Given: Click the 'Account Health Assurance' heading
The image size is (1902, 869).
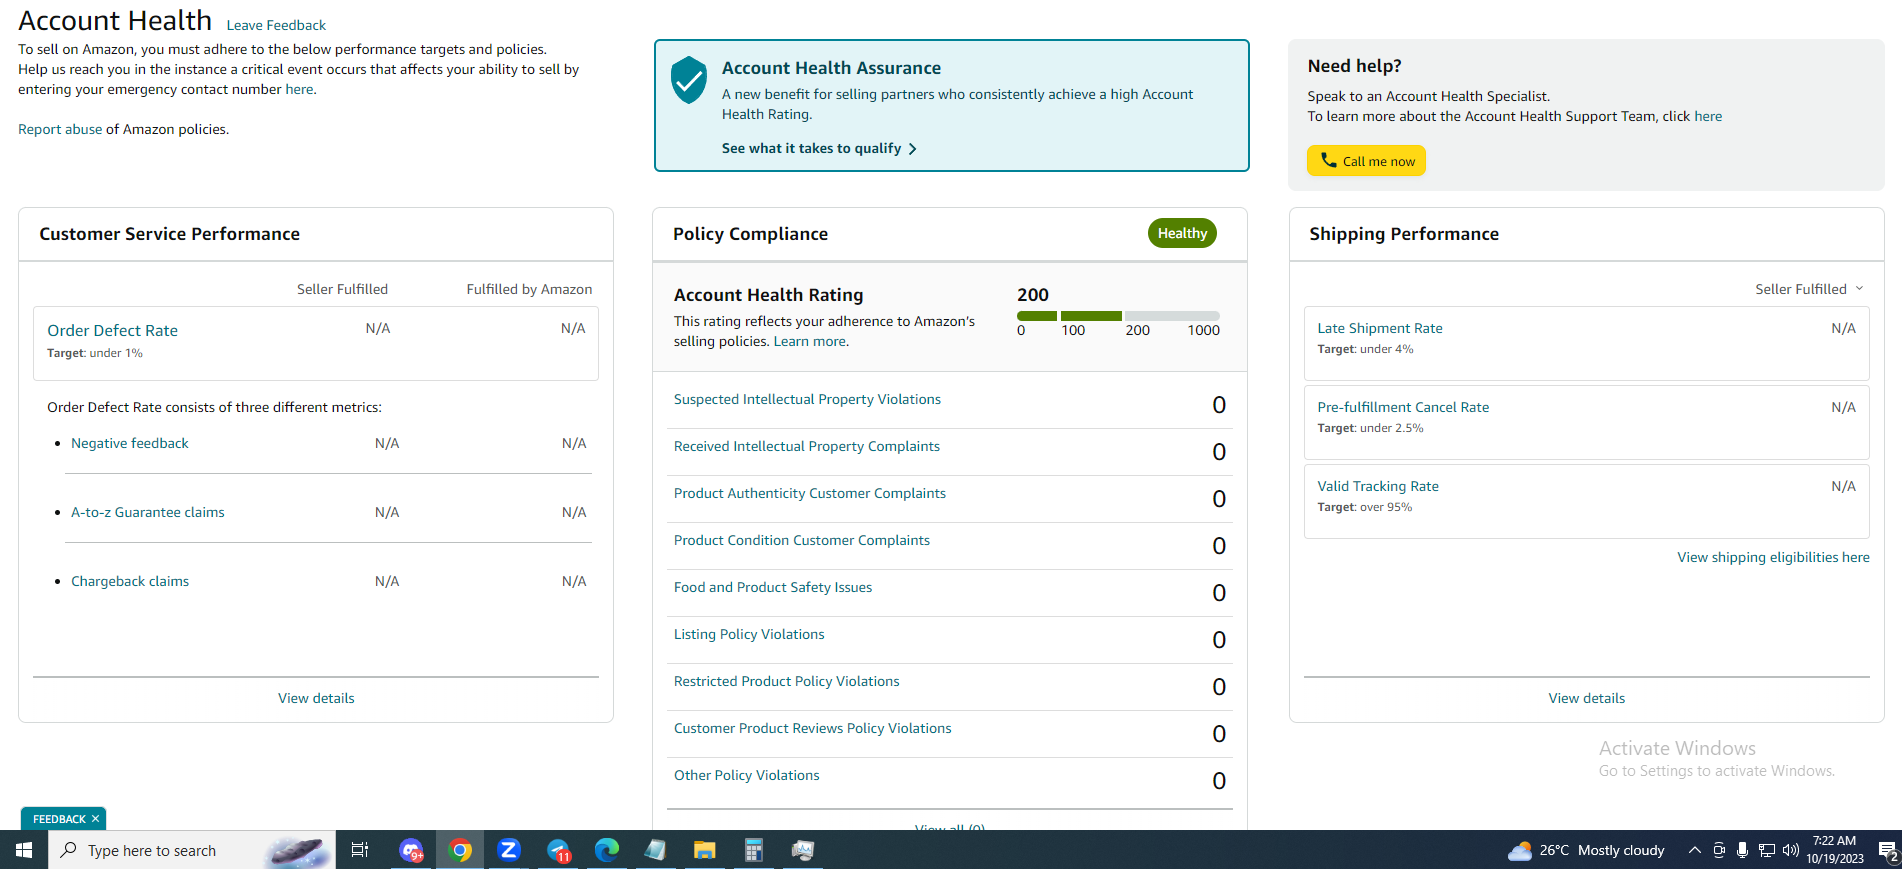Looking at the screenshot, I should [831, 68].
